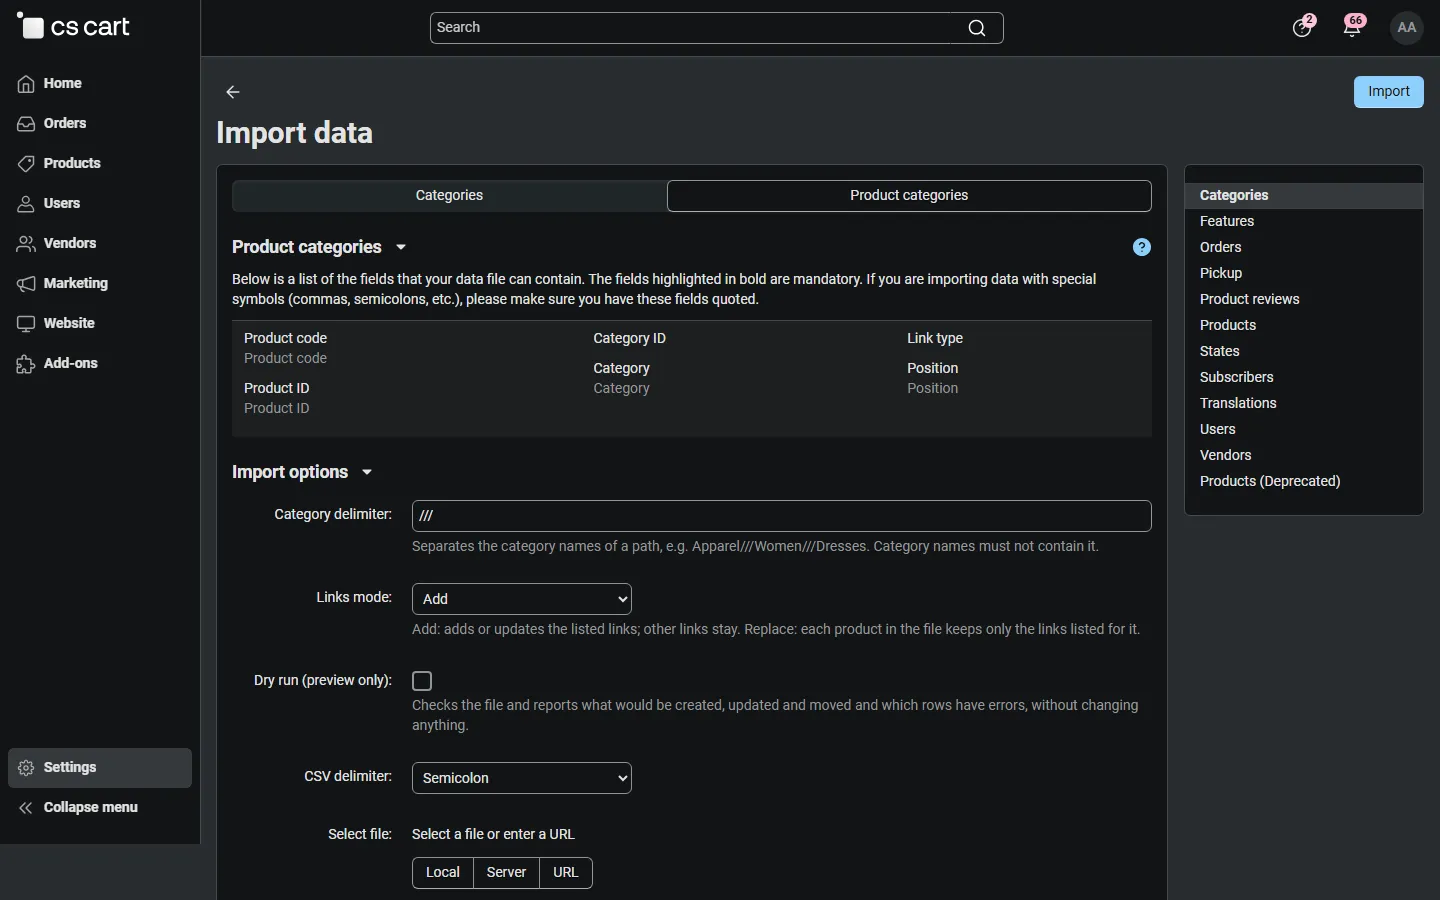Switch to the Categories tab
The height and width of the screenshot is (900, 1440).
point(449,196)
